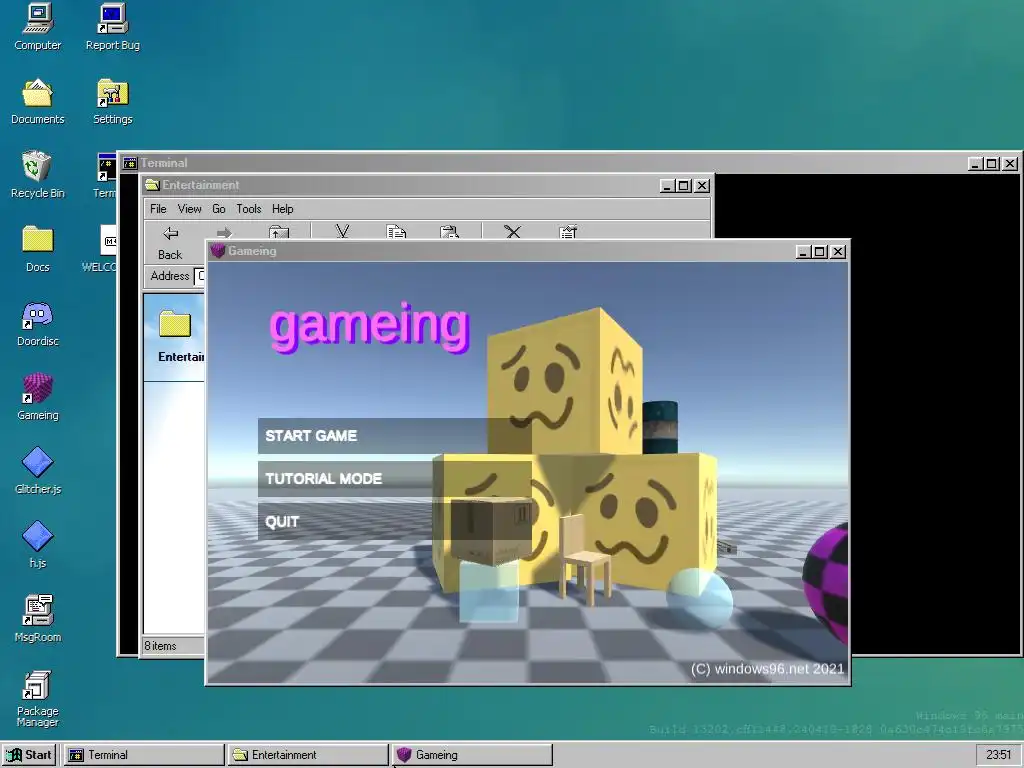Click Gameing taskbar button
The height and width of the screenshot is (768, 1024).
coord(472,755)
